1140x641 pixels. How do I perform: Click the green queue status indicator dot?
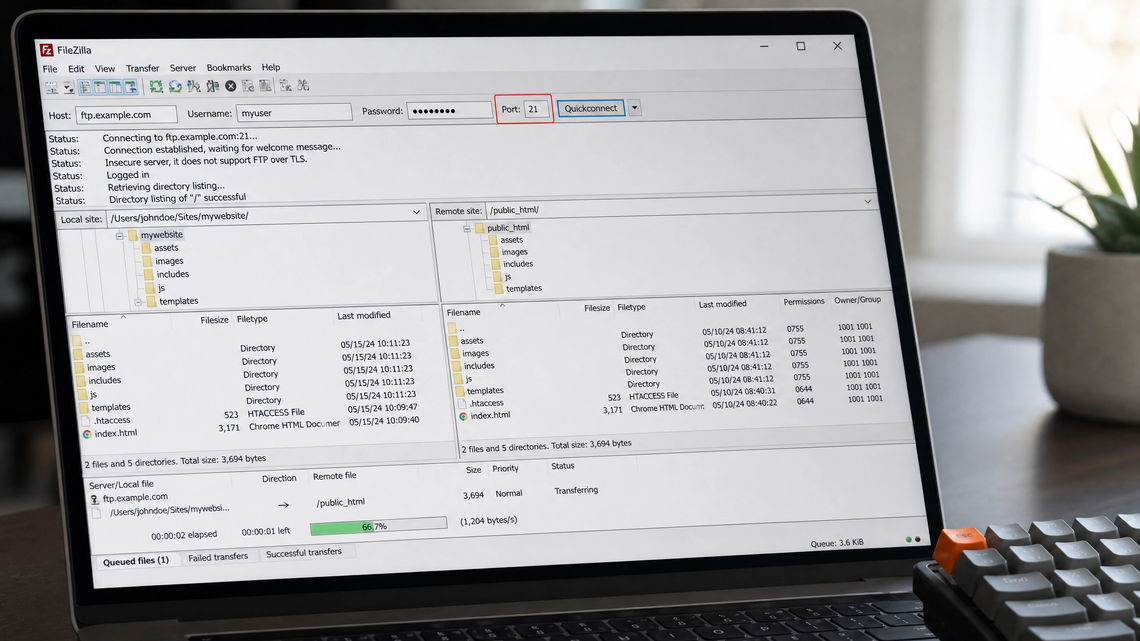908,539
